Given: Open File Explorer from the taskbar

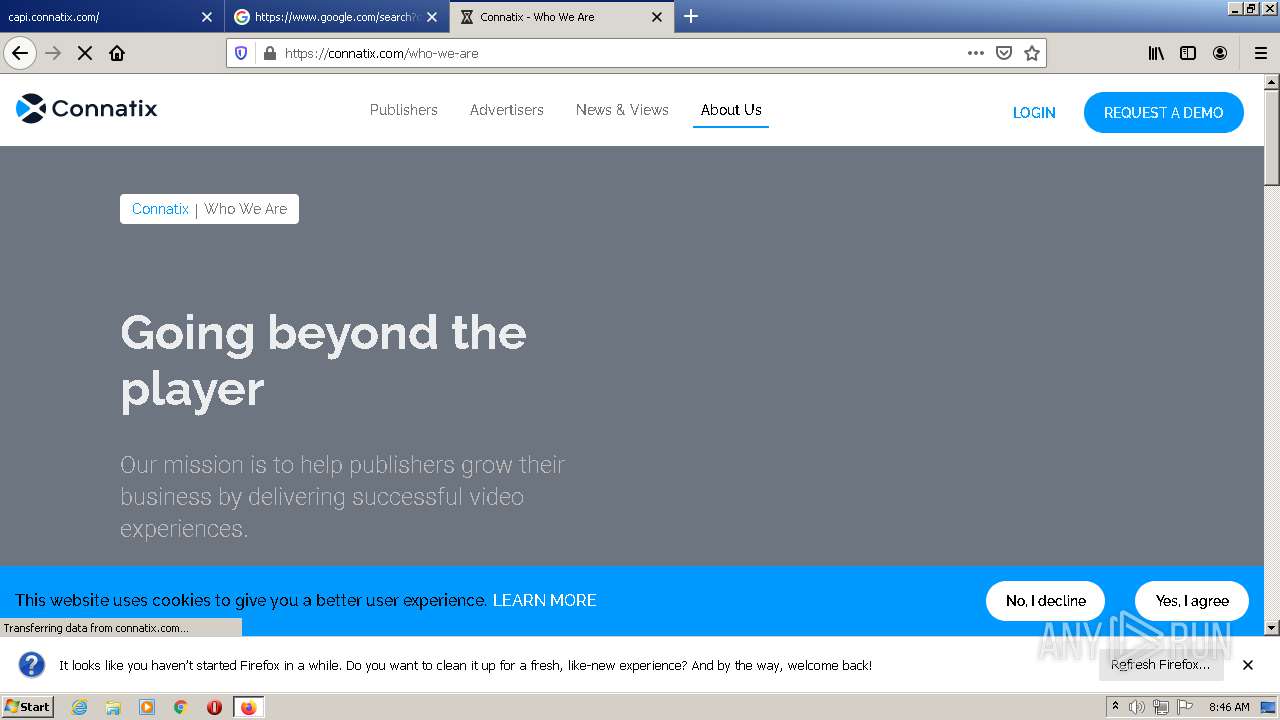Looking at the screenshot, I should [113, 707].
